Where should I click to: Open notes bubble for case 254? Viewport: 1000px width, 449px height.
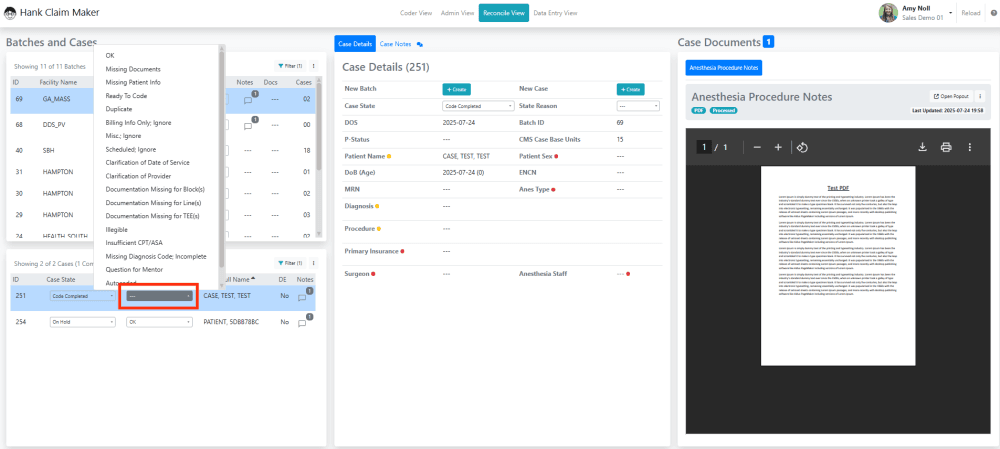pyautogui.click(x=303, y=322)
